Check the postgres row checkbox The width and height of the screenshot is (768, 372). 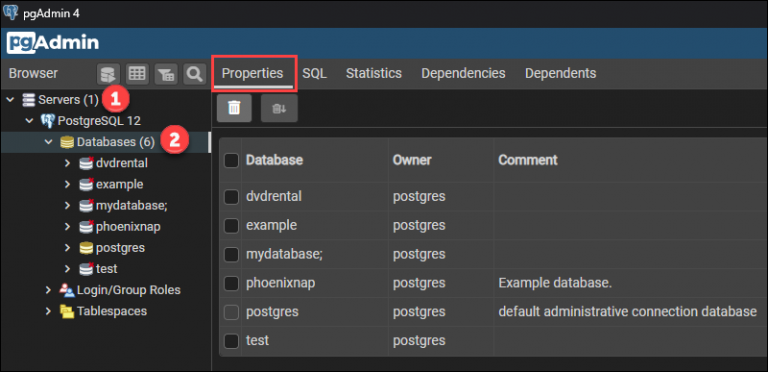pyautogui.click(x=231, y=312)
